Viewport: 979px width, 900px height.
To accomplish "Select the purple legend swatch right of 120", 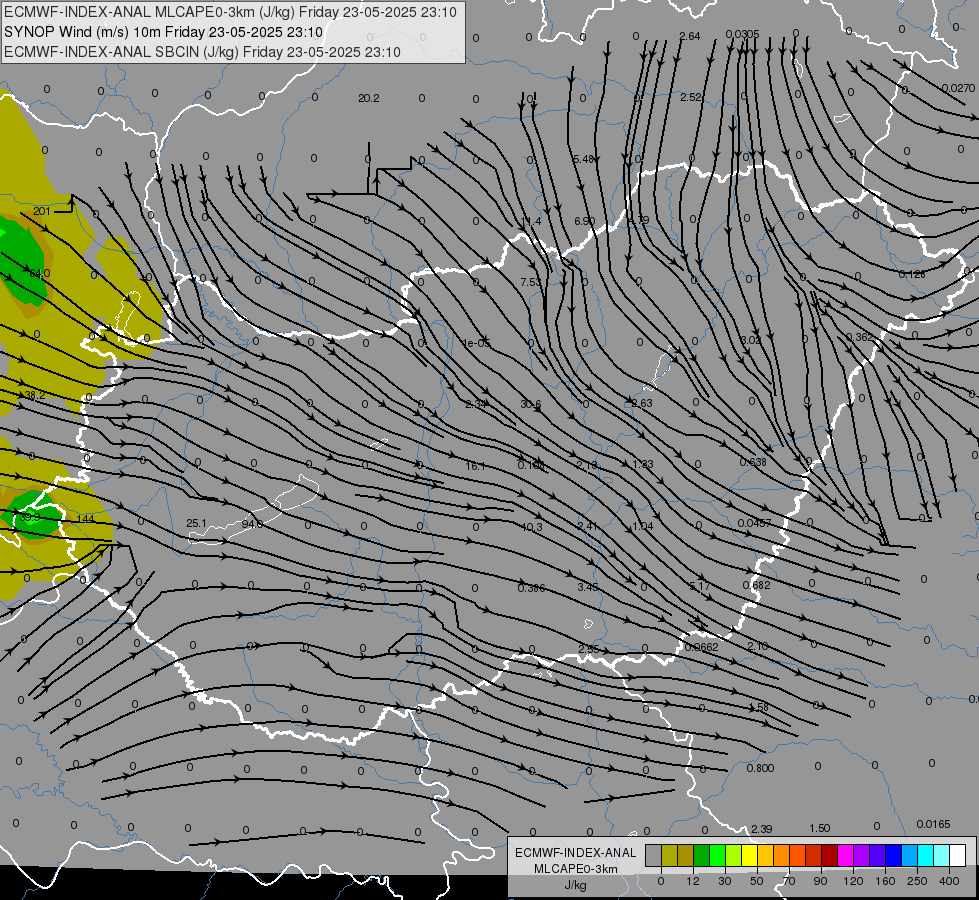I will coord(862,856).
